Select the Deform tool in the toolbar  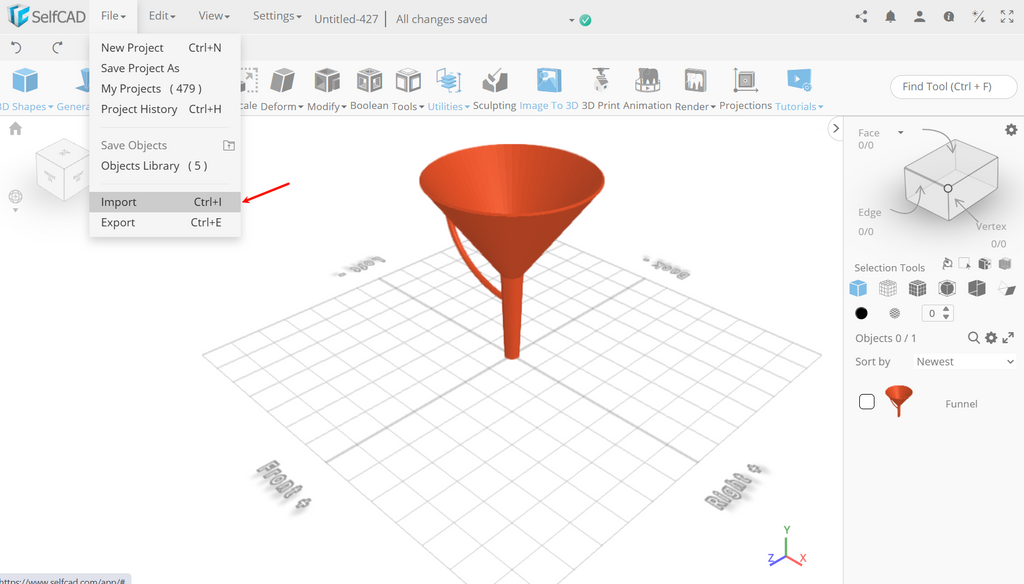282,81
